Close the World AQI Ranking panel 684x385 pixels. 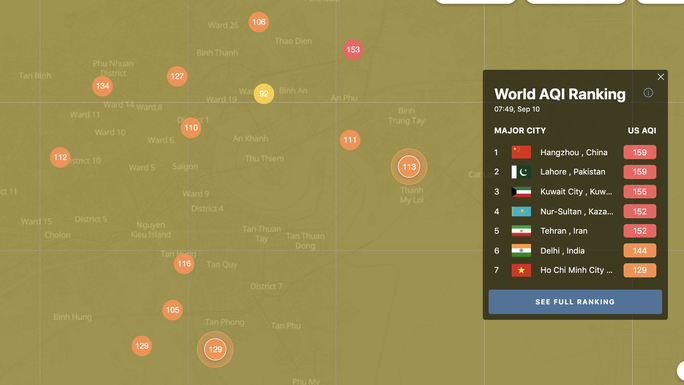[660, 77]
